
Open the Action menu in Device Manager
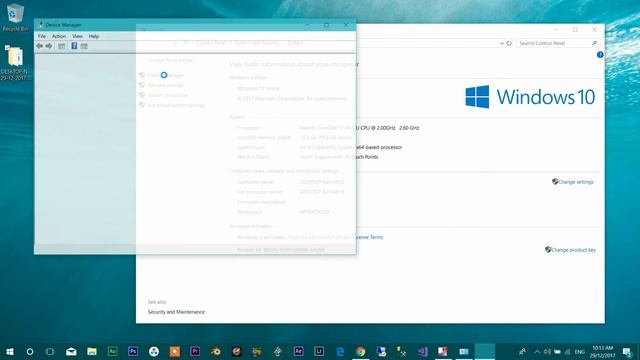click(x=59, y=36)
